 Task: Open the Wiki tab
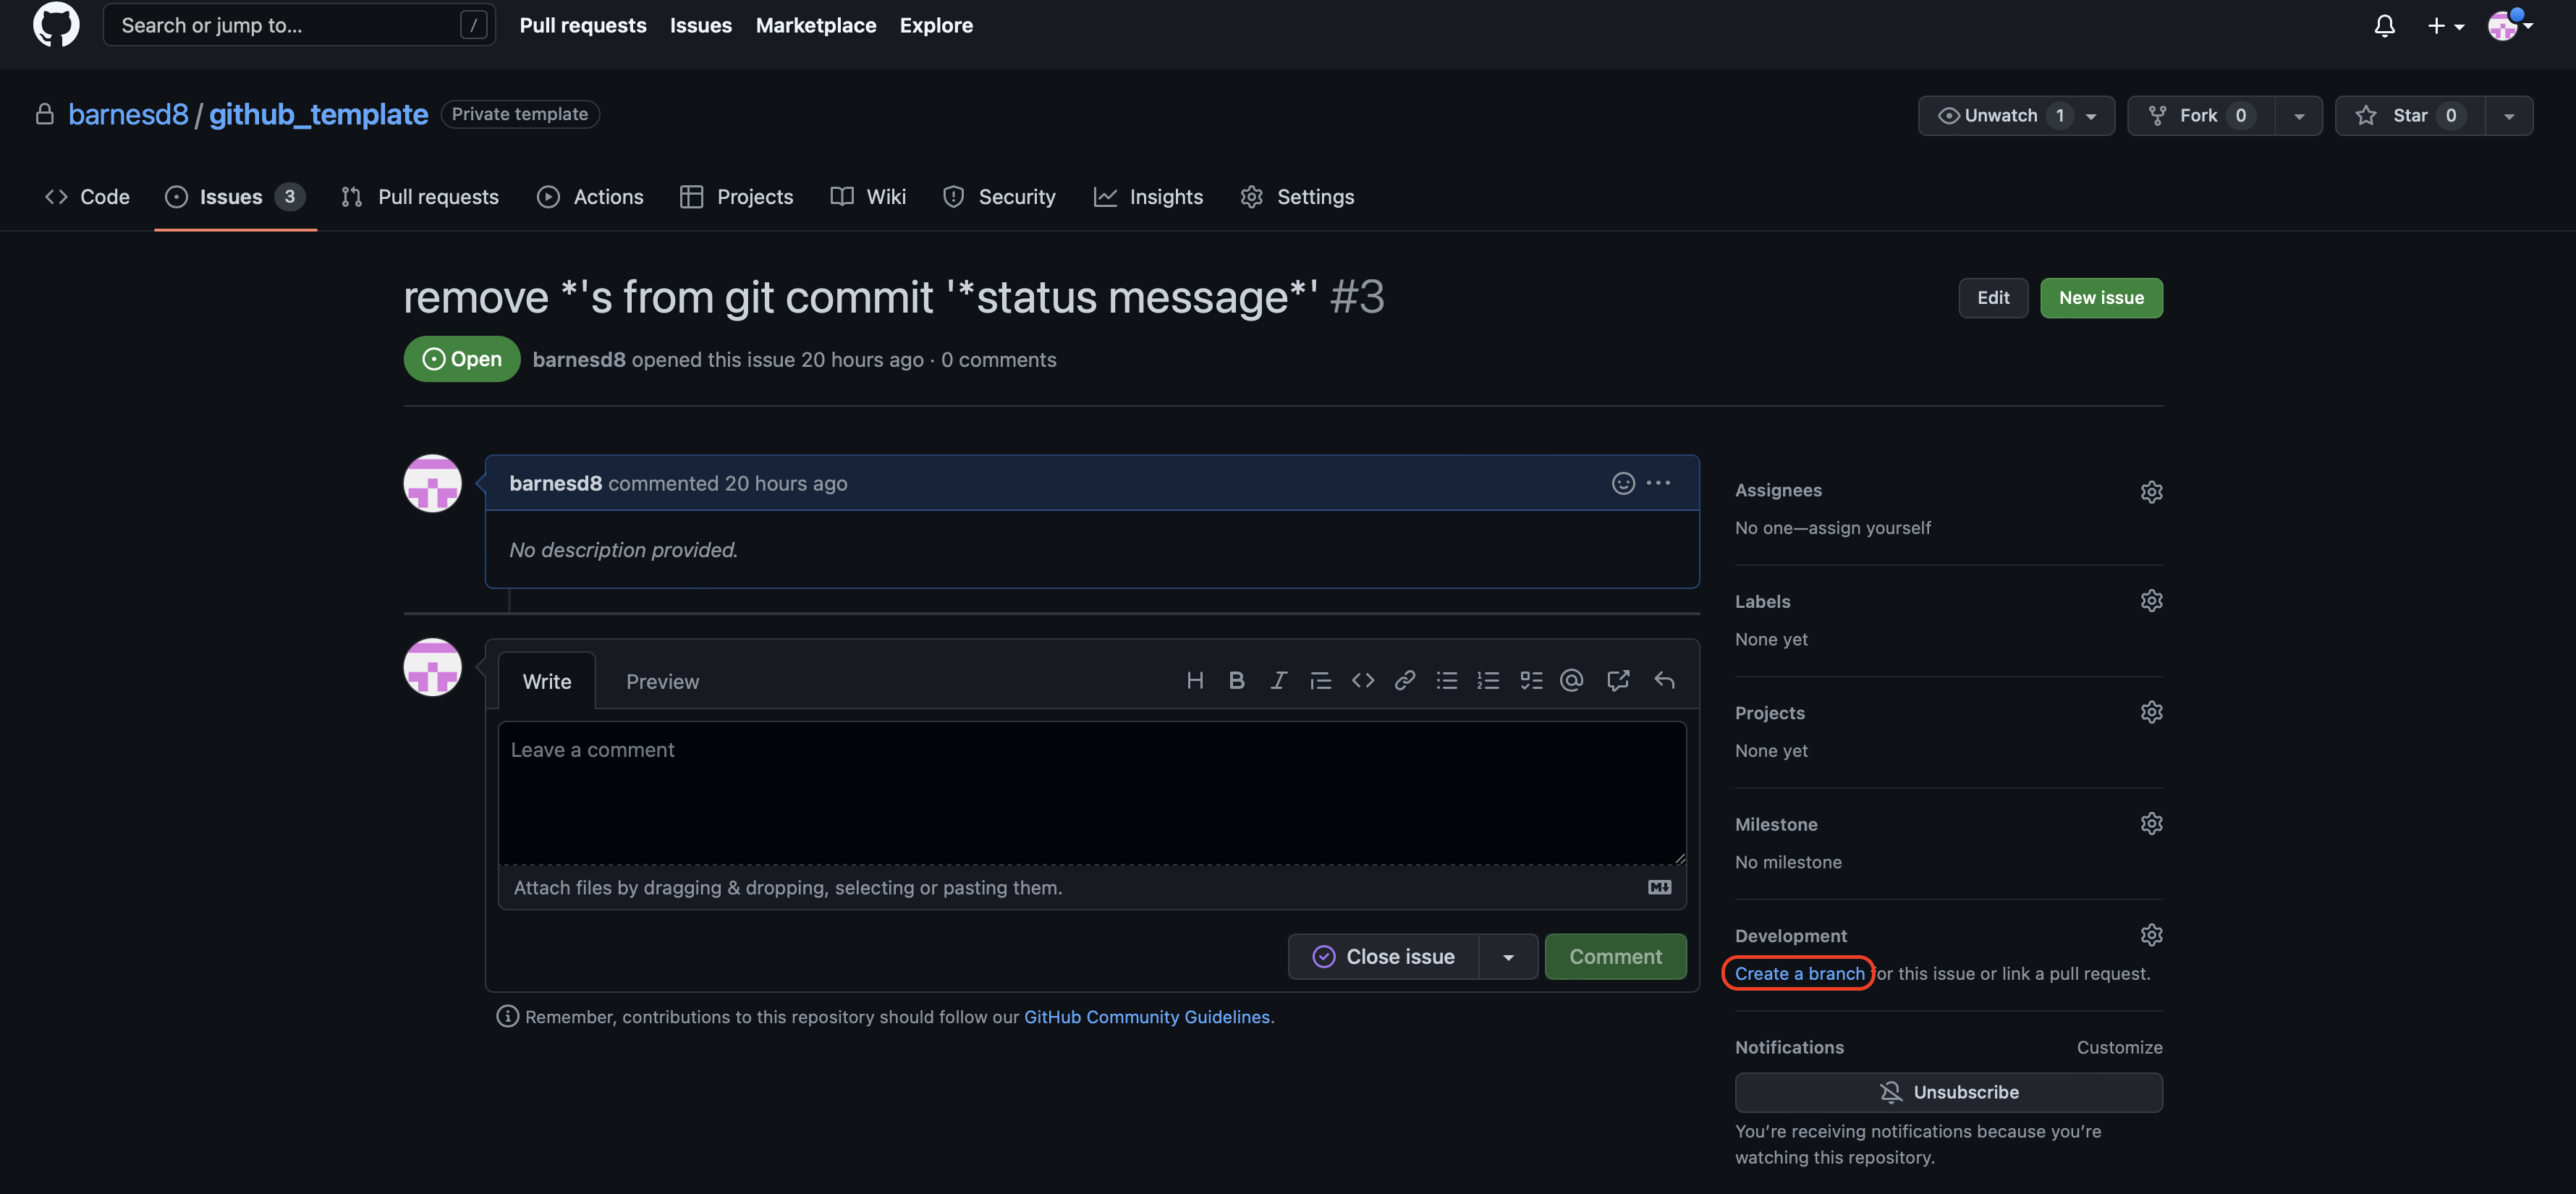click(x=868, y=197)
